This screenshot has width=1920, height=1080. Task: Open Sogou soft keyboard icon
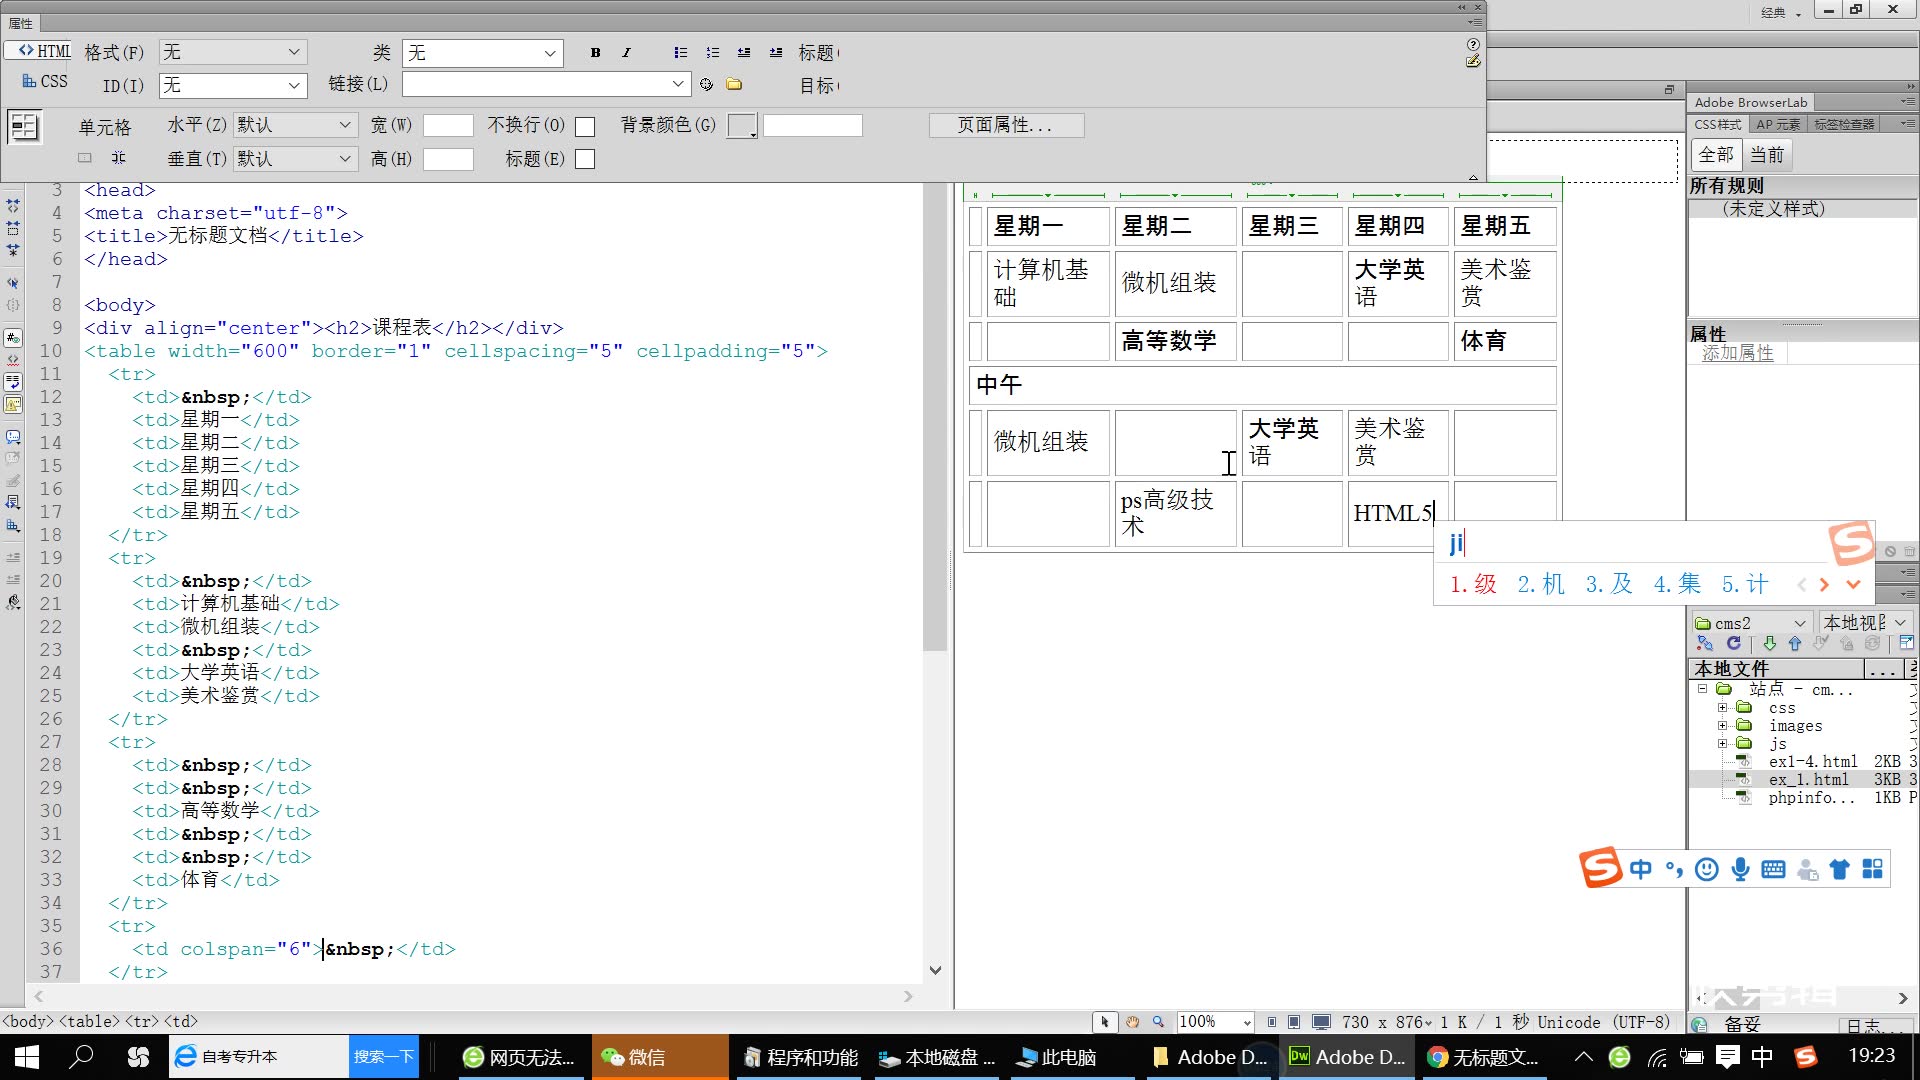[1773, 869]
